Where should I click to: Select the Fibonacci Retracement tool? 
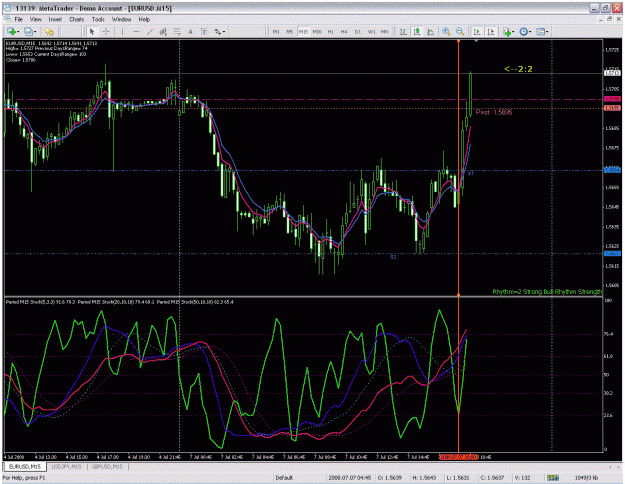(177, 31)
